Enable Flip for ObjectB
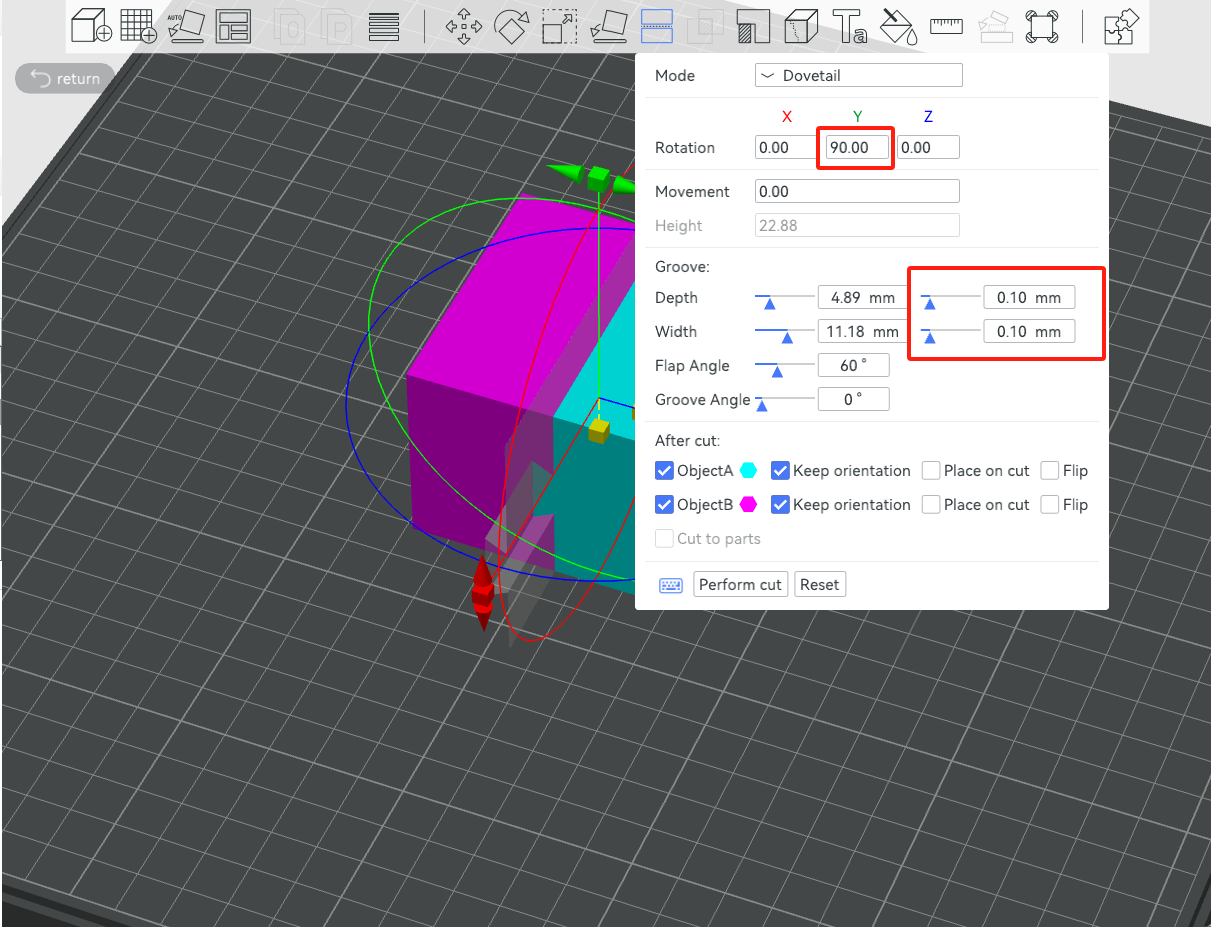Image resolution: width=1211 pixels, height=927 pixels. pyautogui.click(x=1049, y=505)
